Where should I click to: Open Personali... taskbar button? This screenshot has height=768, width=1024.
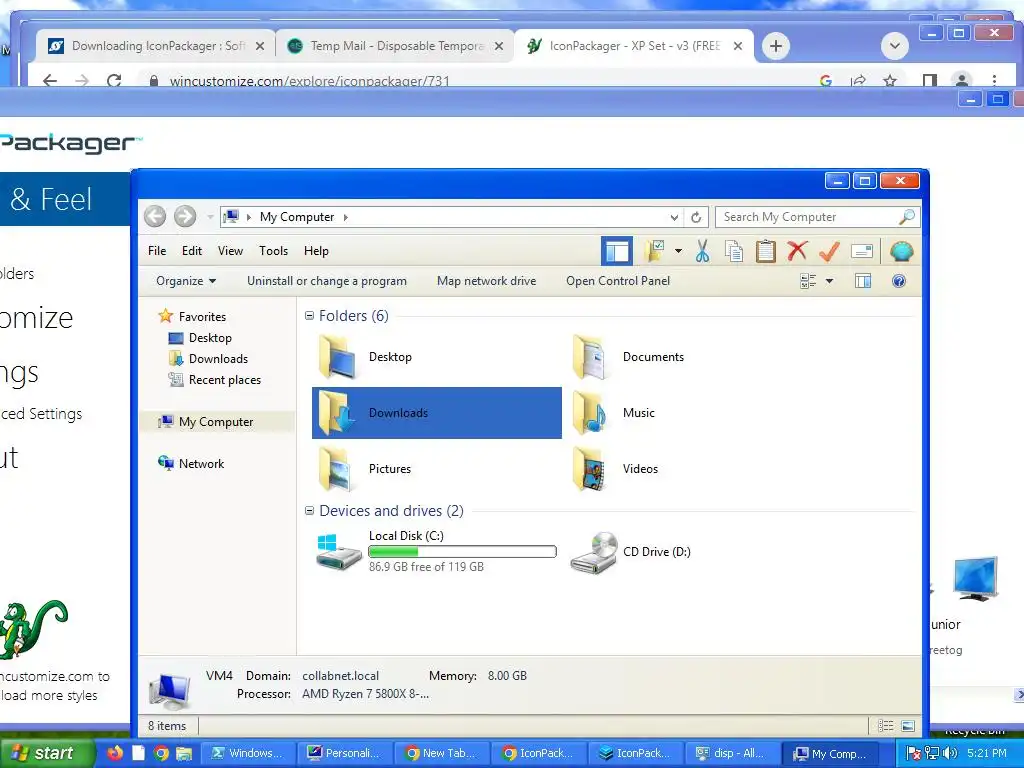click(x=342, y=753)
